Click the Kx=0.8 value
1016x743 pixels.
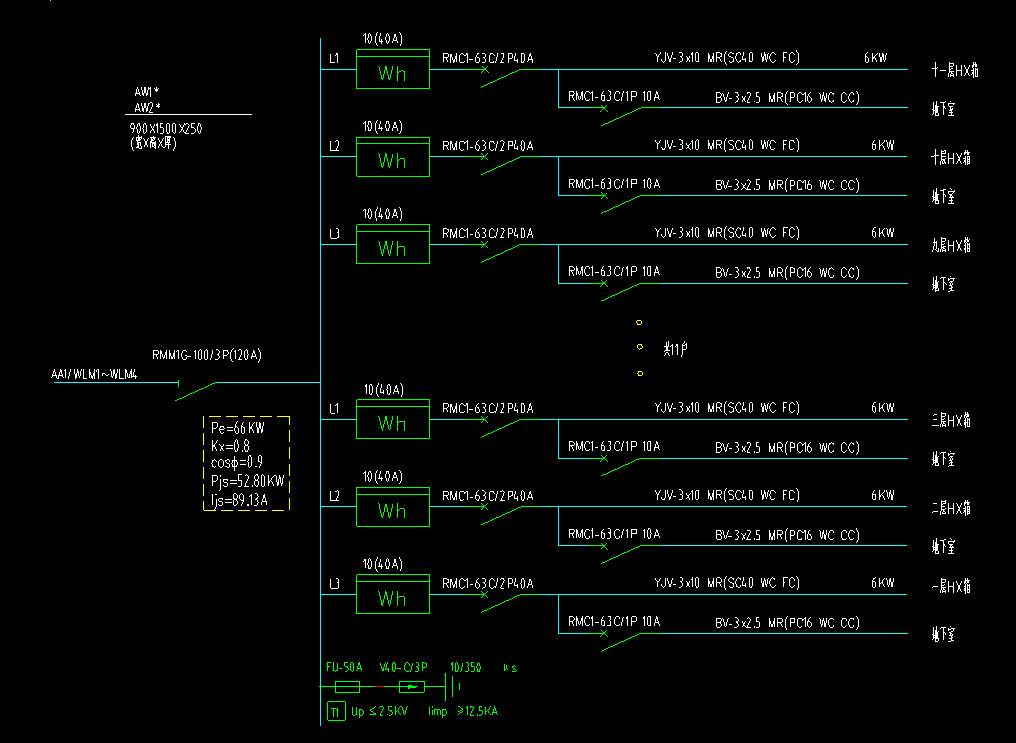230,446
